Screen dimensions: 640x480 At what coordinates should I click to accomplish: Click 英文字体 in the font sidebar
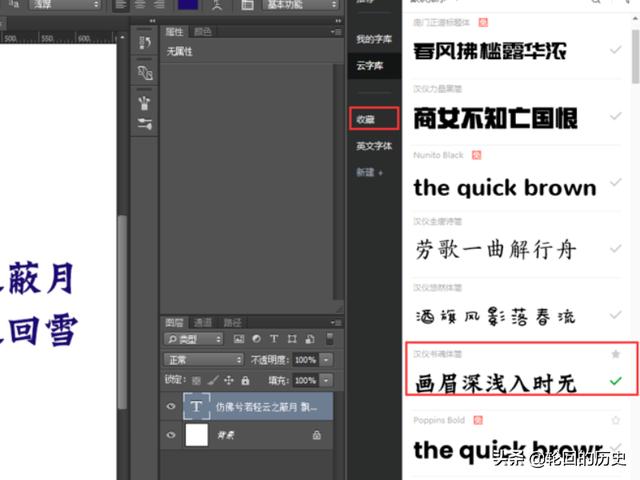click(374, 146)
